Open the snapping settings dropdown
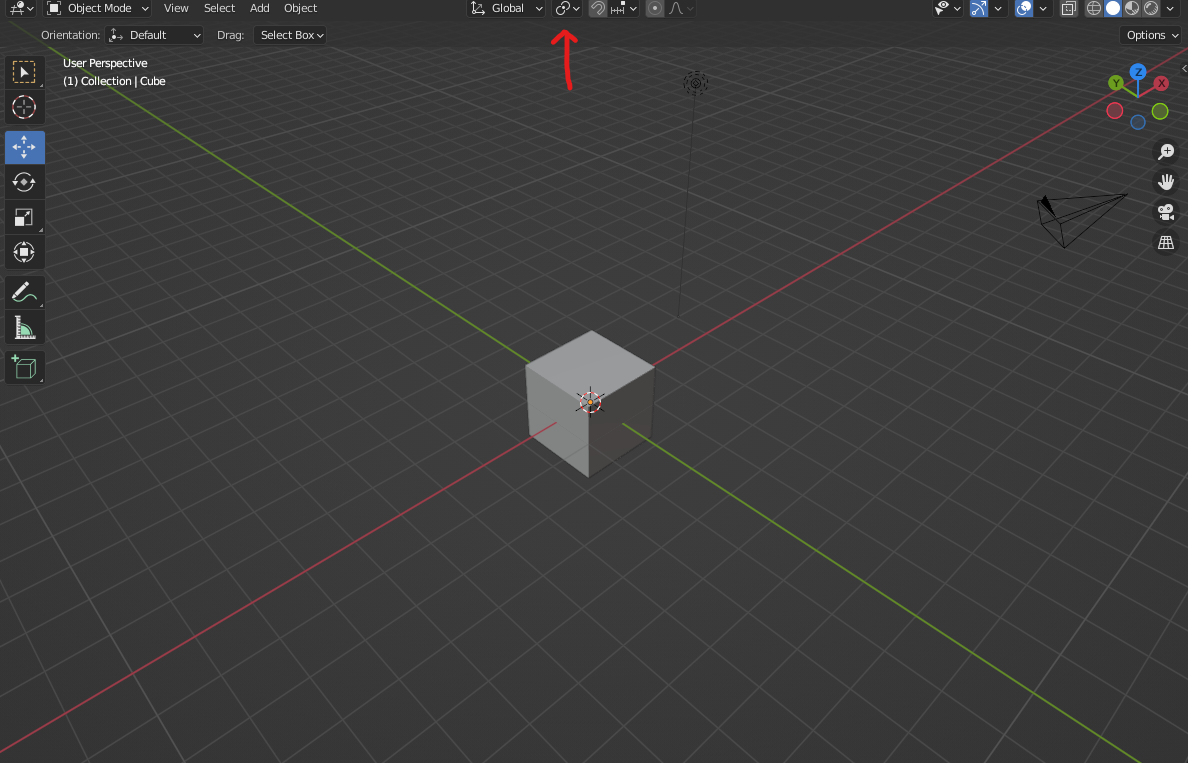This screenshot has height=763, width=1188. (x=624, y=8)
